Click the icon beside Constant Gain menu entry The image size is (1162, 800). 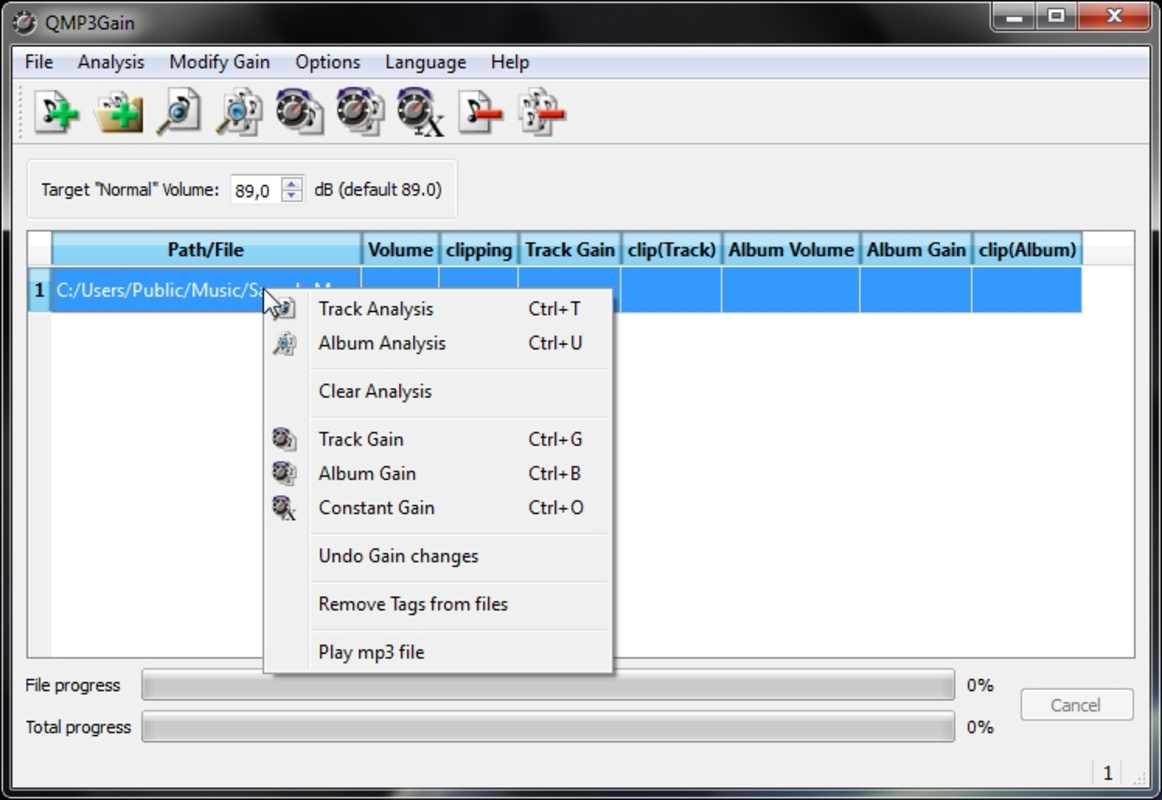[285, 508]
